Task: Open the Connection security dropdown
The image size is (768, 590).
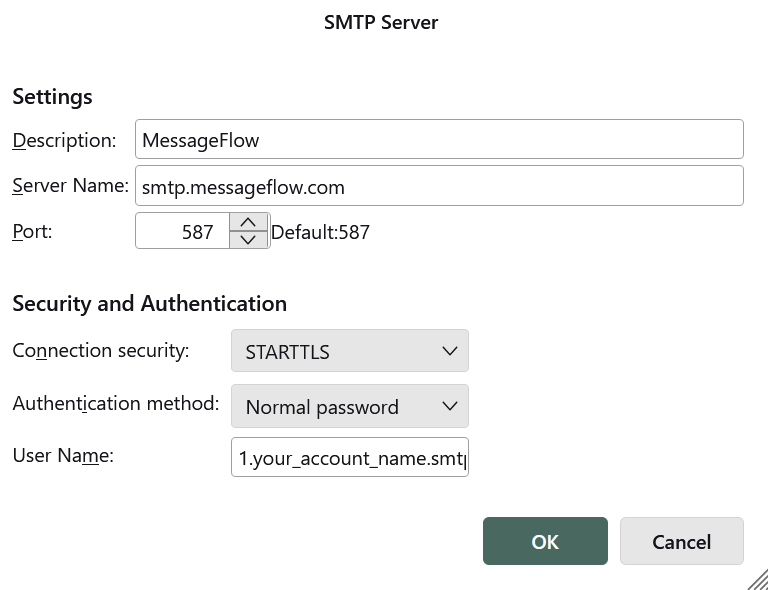Action: pos(349,351)
